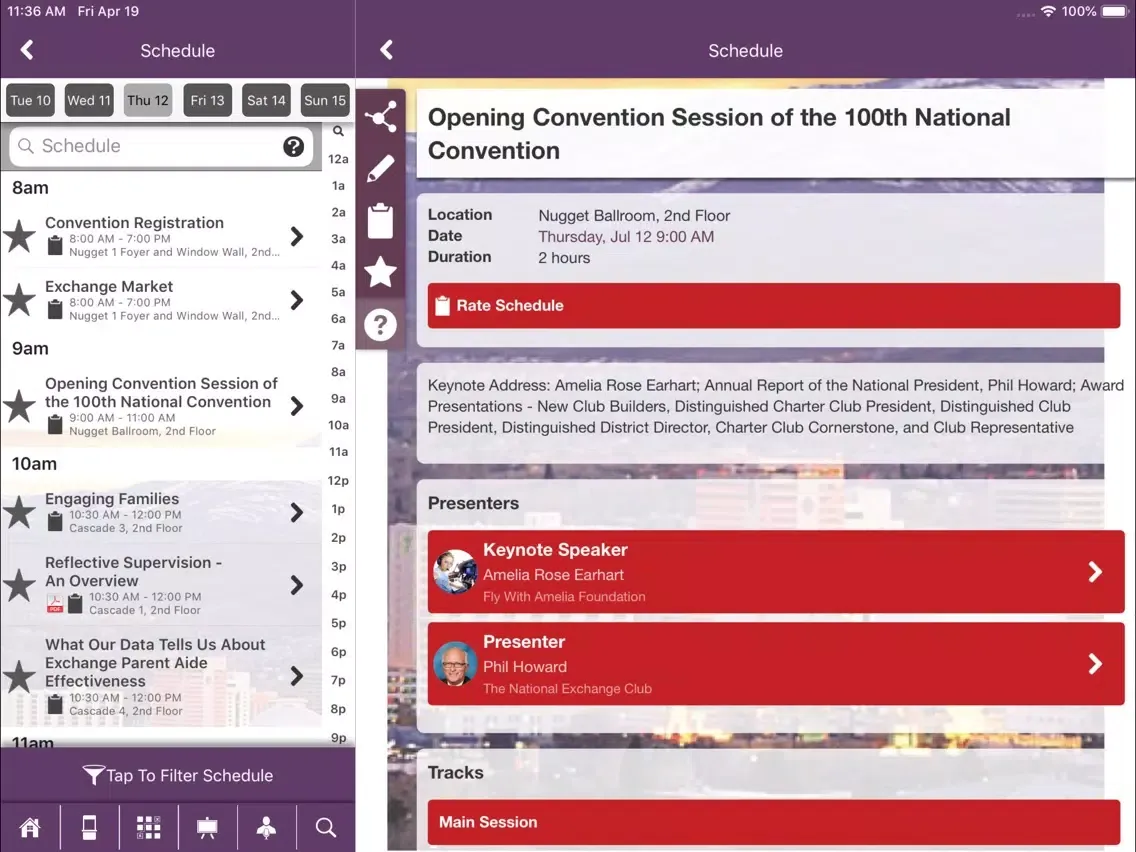
Task: Open the question mark help in side toolbar
Action: pos(380,325)
